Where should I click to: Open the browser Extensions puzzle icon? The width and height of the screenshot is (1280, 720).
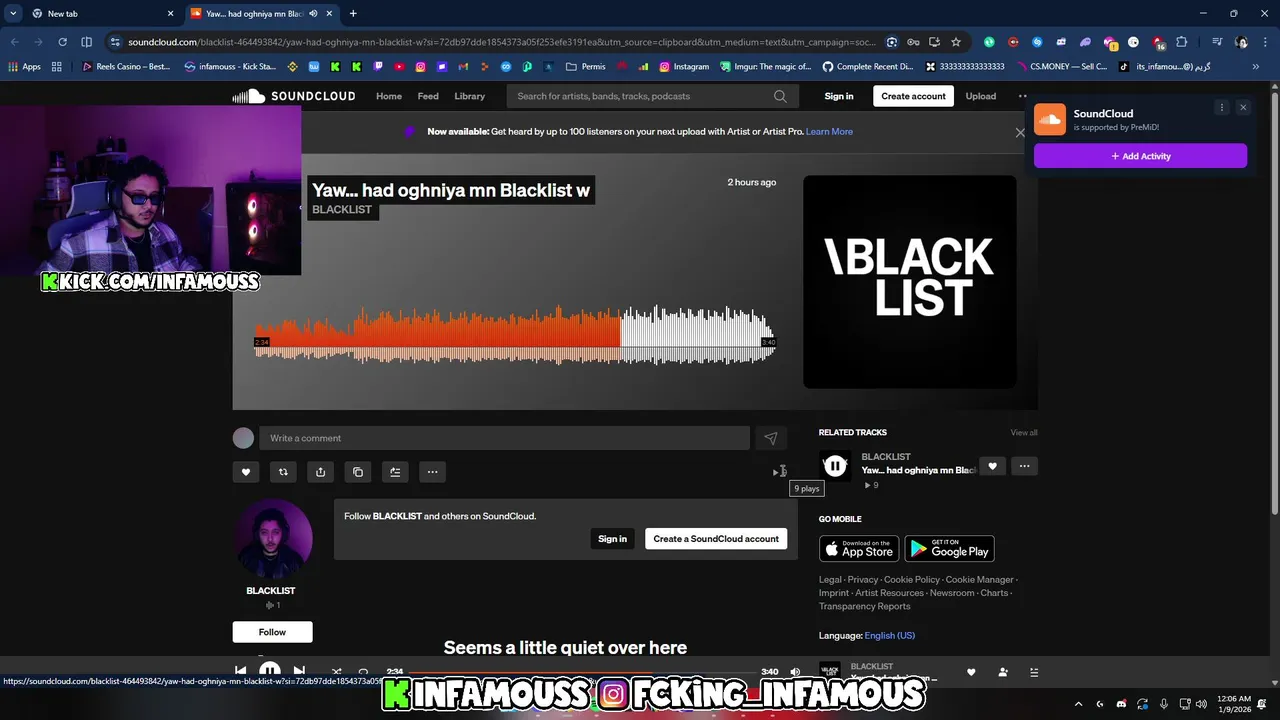[x=1182, y=42]
